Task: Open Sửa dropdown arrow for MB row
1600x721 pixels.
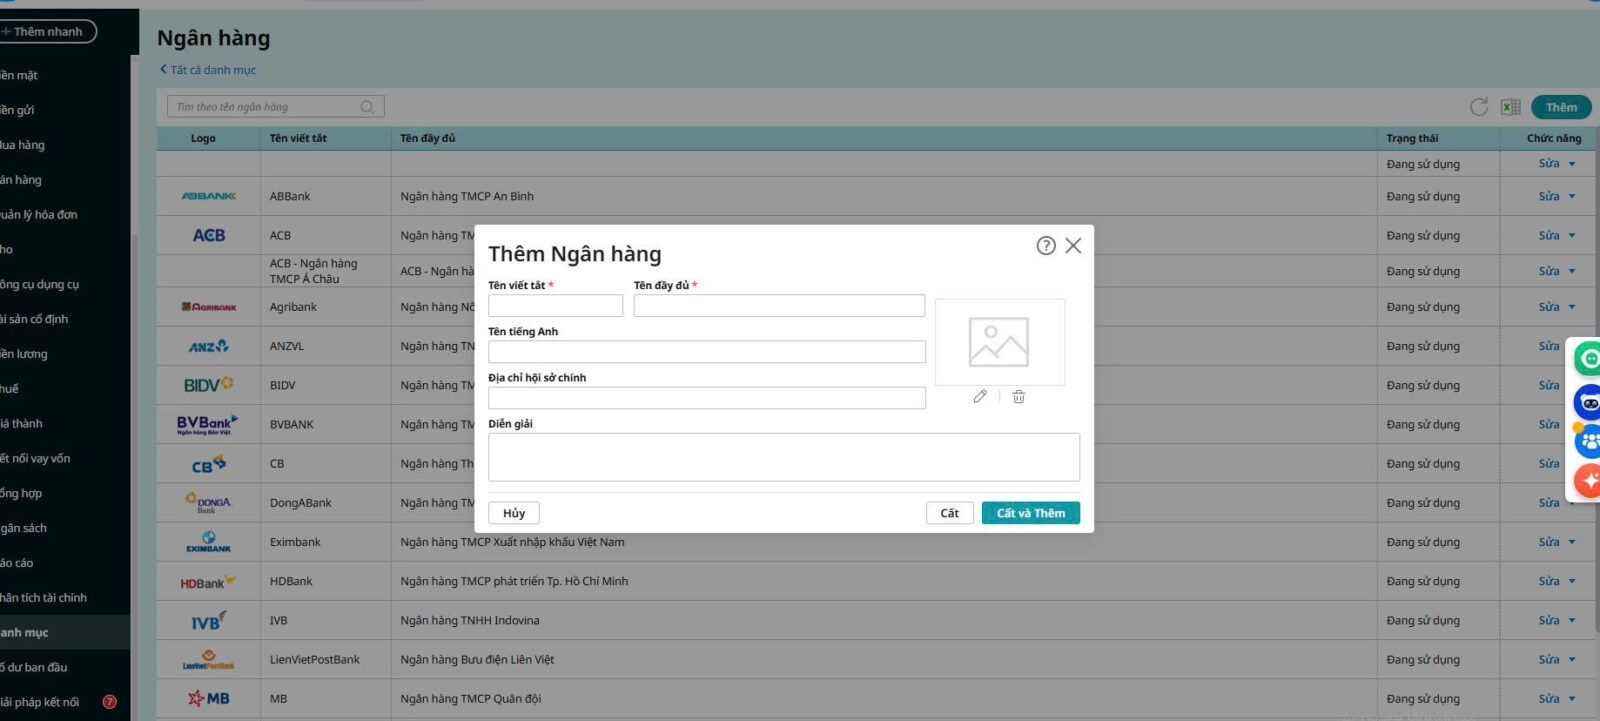Action: [x=1572, y=699]
